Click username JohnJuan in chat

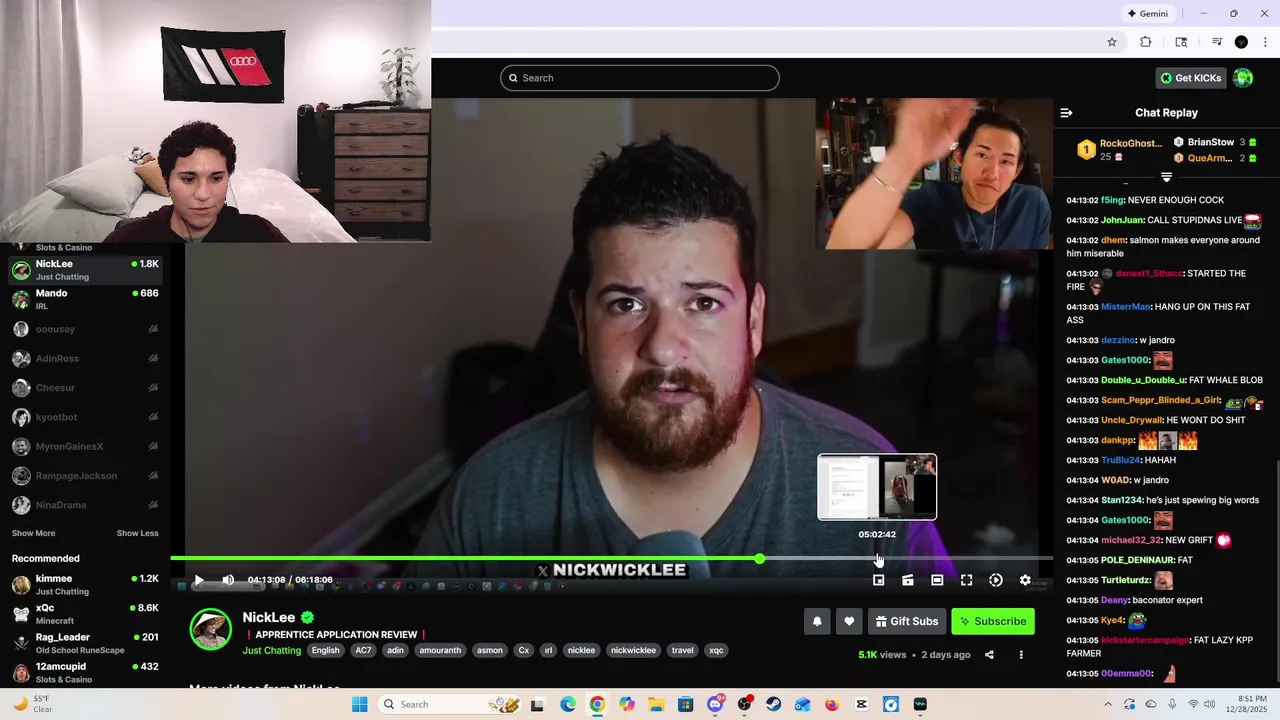(1121, 220)
